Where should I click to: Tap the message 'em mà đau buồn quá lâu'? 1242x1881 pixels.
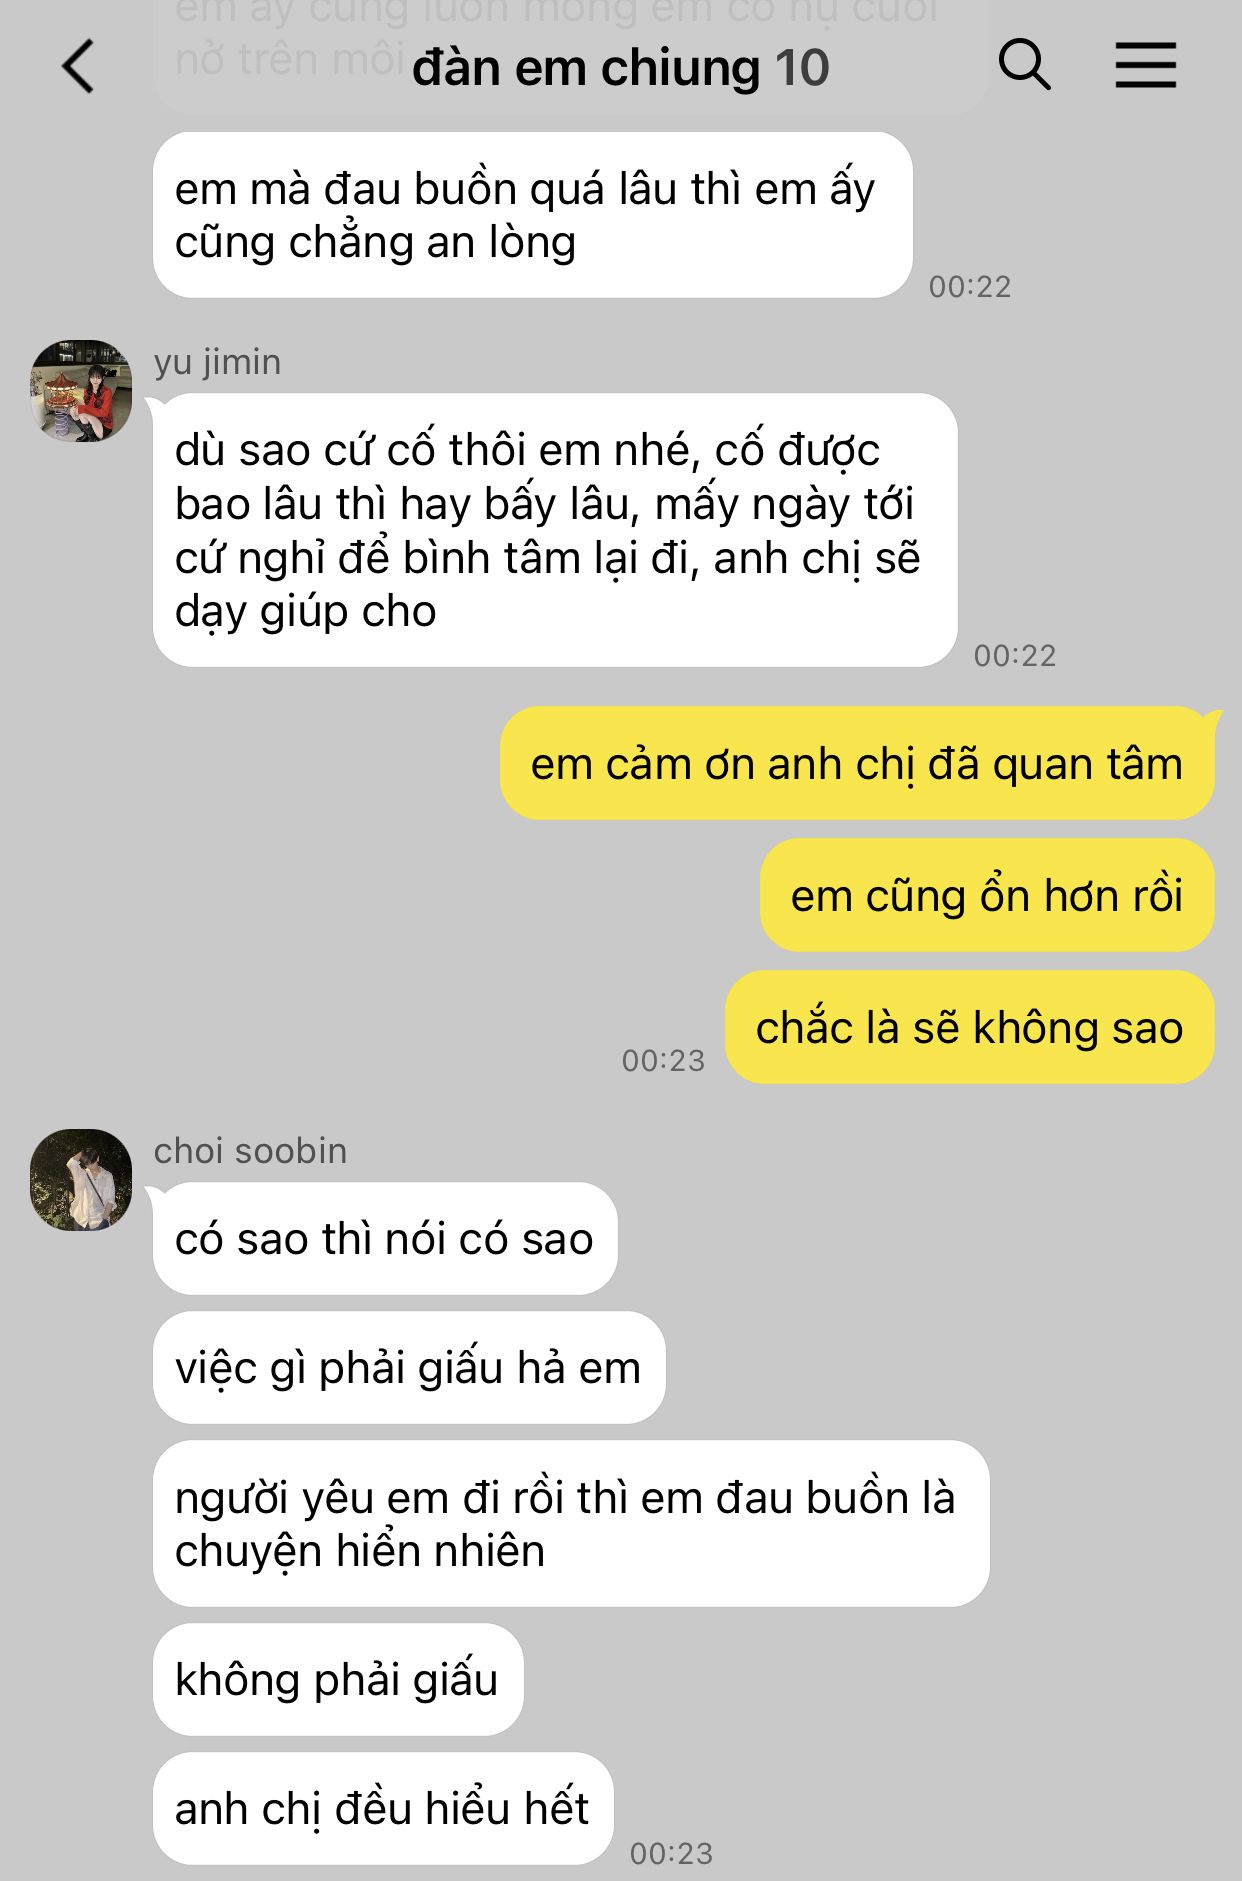click(x=533, y=215)
